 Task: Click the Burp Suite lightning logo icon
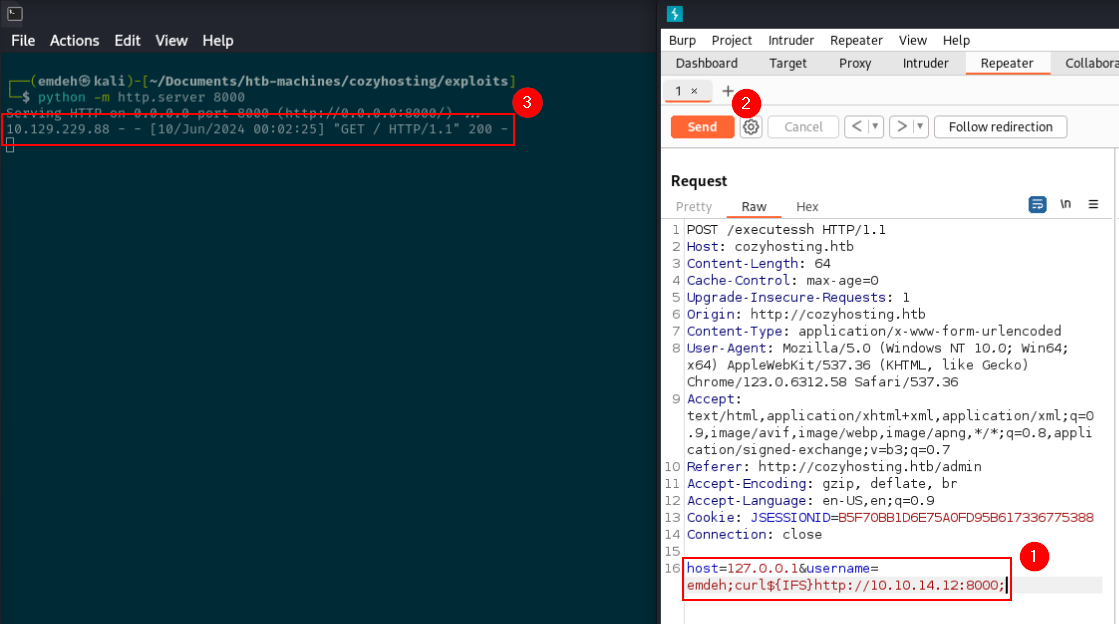(674, 14)
